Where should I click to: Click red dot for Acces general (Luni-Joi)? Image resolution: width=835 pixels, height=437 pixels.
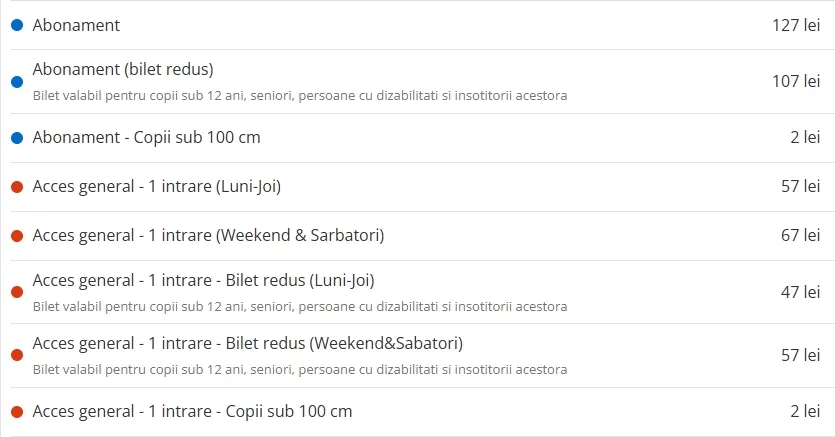pyautogui.click(x=17, y=187)
